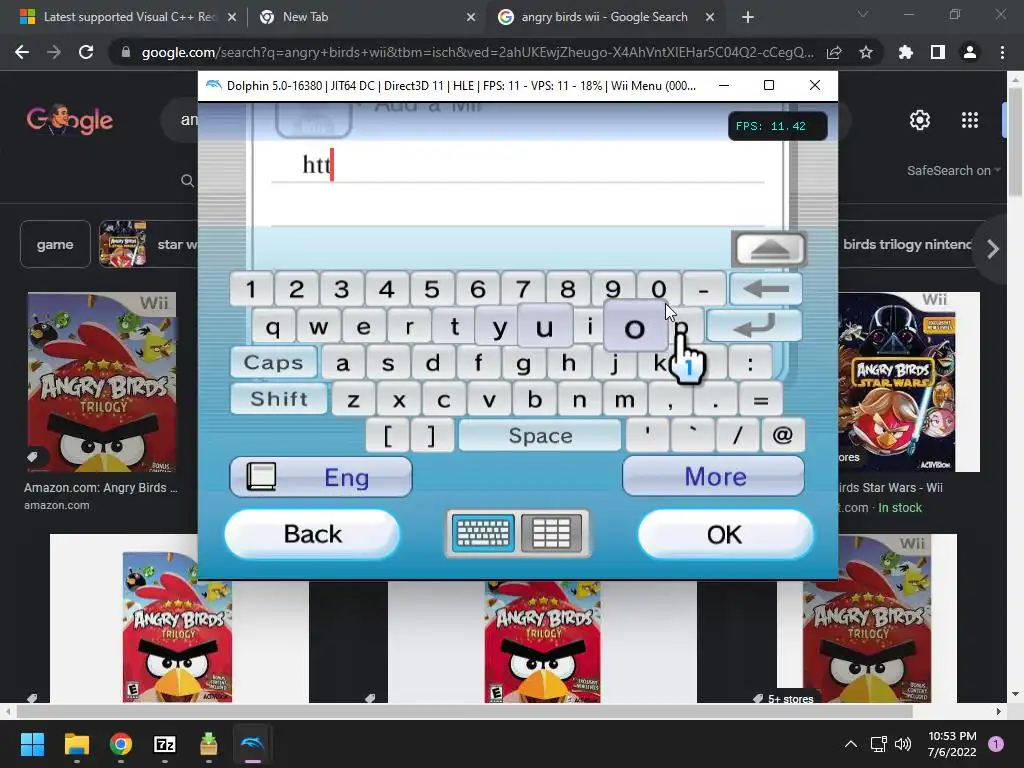1024x768 pixels.
Task: Advance filter chips with right chevron
Action: coord(993,249)
